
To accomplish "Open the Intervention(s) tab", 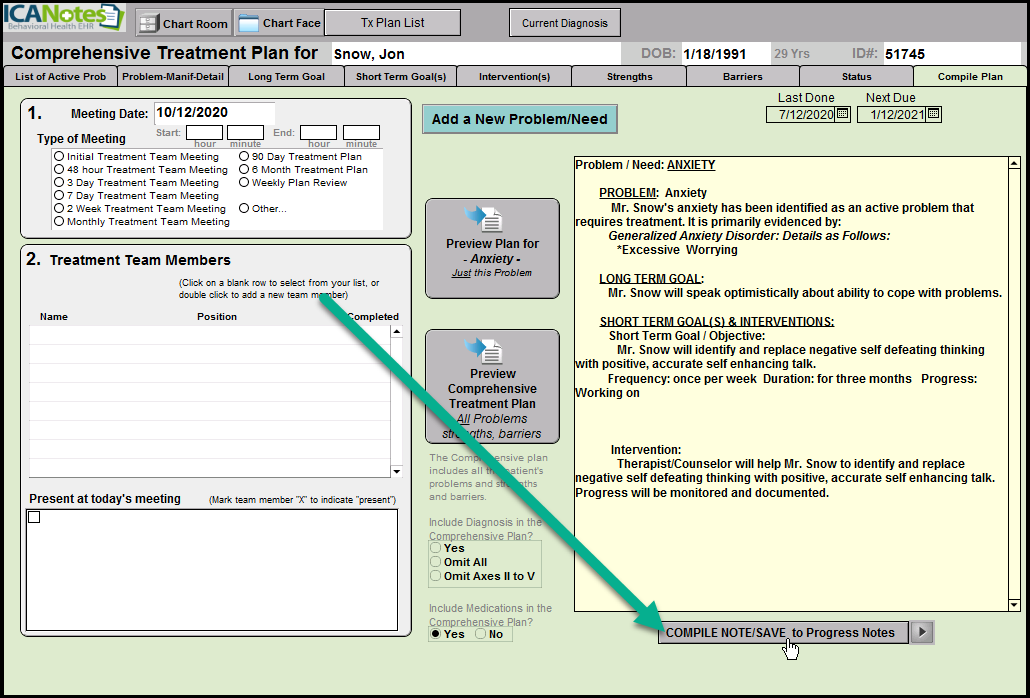I will tap(514, 76).
